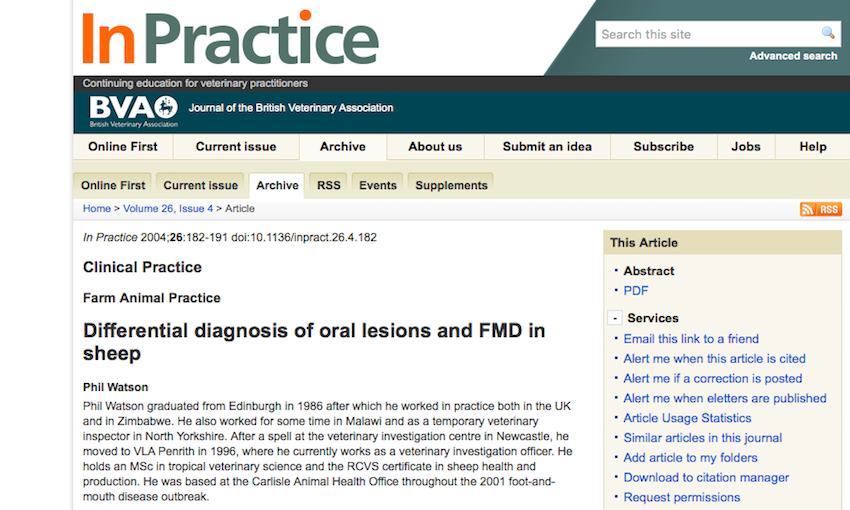
Task: Open Submit an idea page
Action: pos(547,146)
